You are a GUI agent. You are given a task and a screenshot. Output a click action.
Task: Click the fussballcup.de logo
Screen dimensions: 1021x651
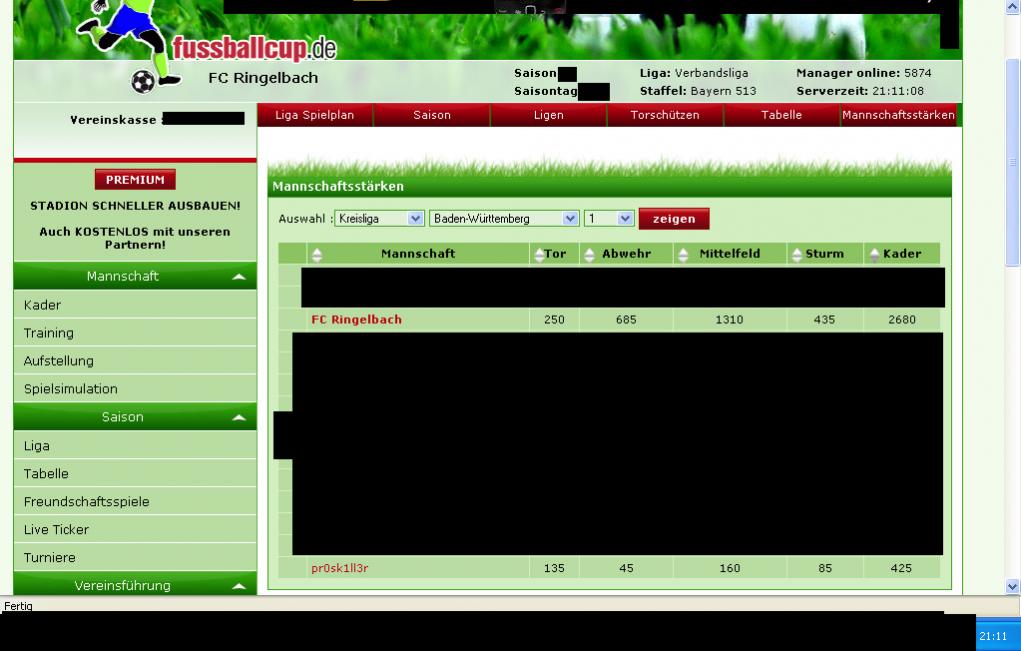(253, 47)
